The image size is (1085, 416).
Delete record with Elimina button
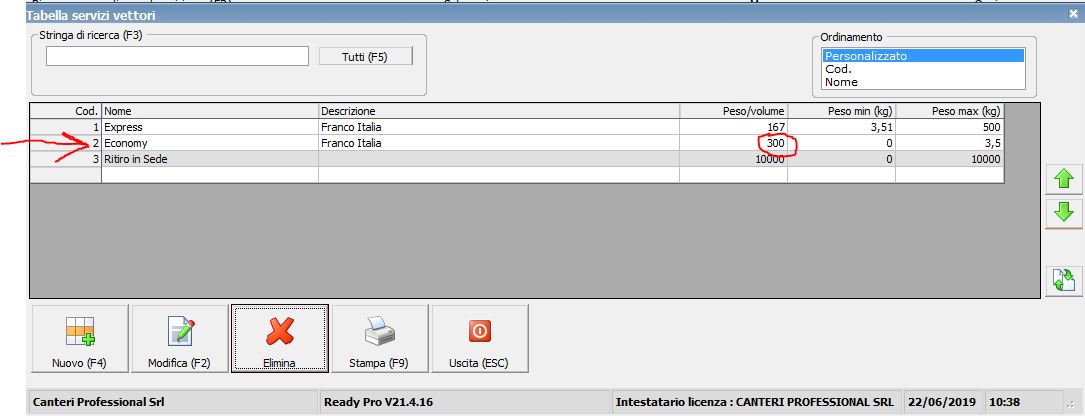coord(280,338)
